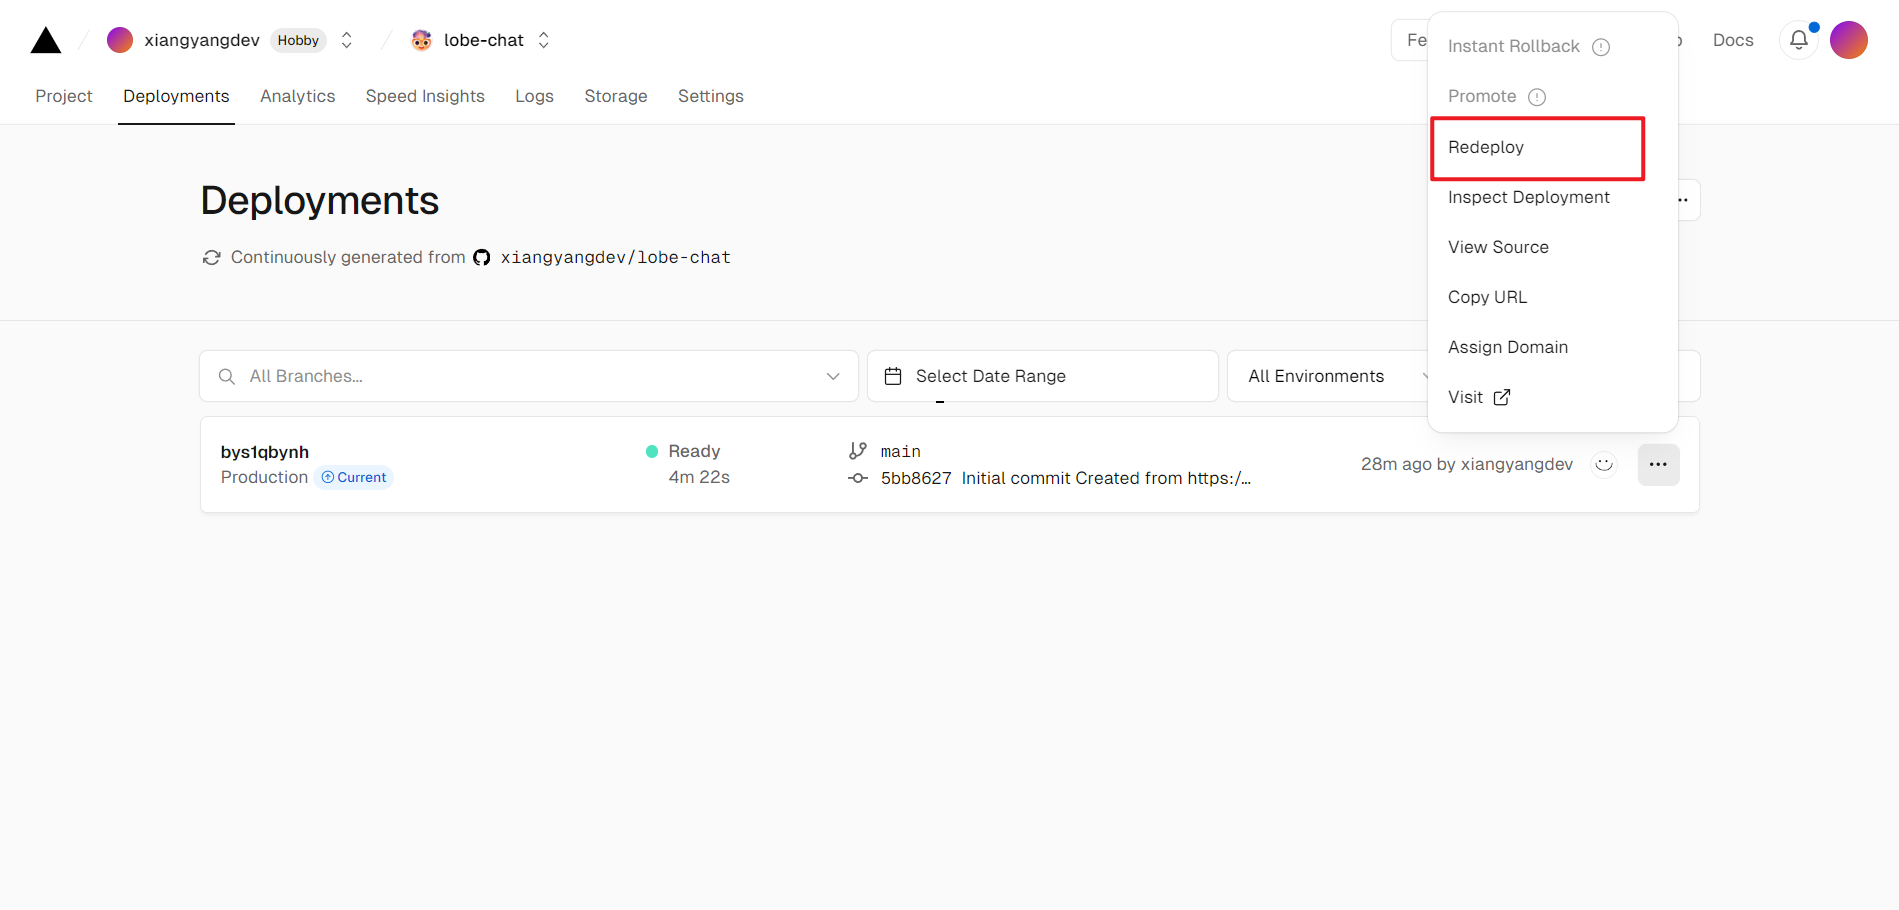Image resolution: width=1899 pixels, height=910 pixels.
Task: Open the user account avatar menu
Action: point(1849,40)
